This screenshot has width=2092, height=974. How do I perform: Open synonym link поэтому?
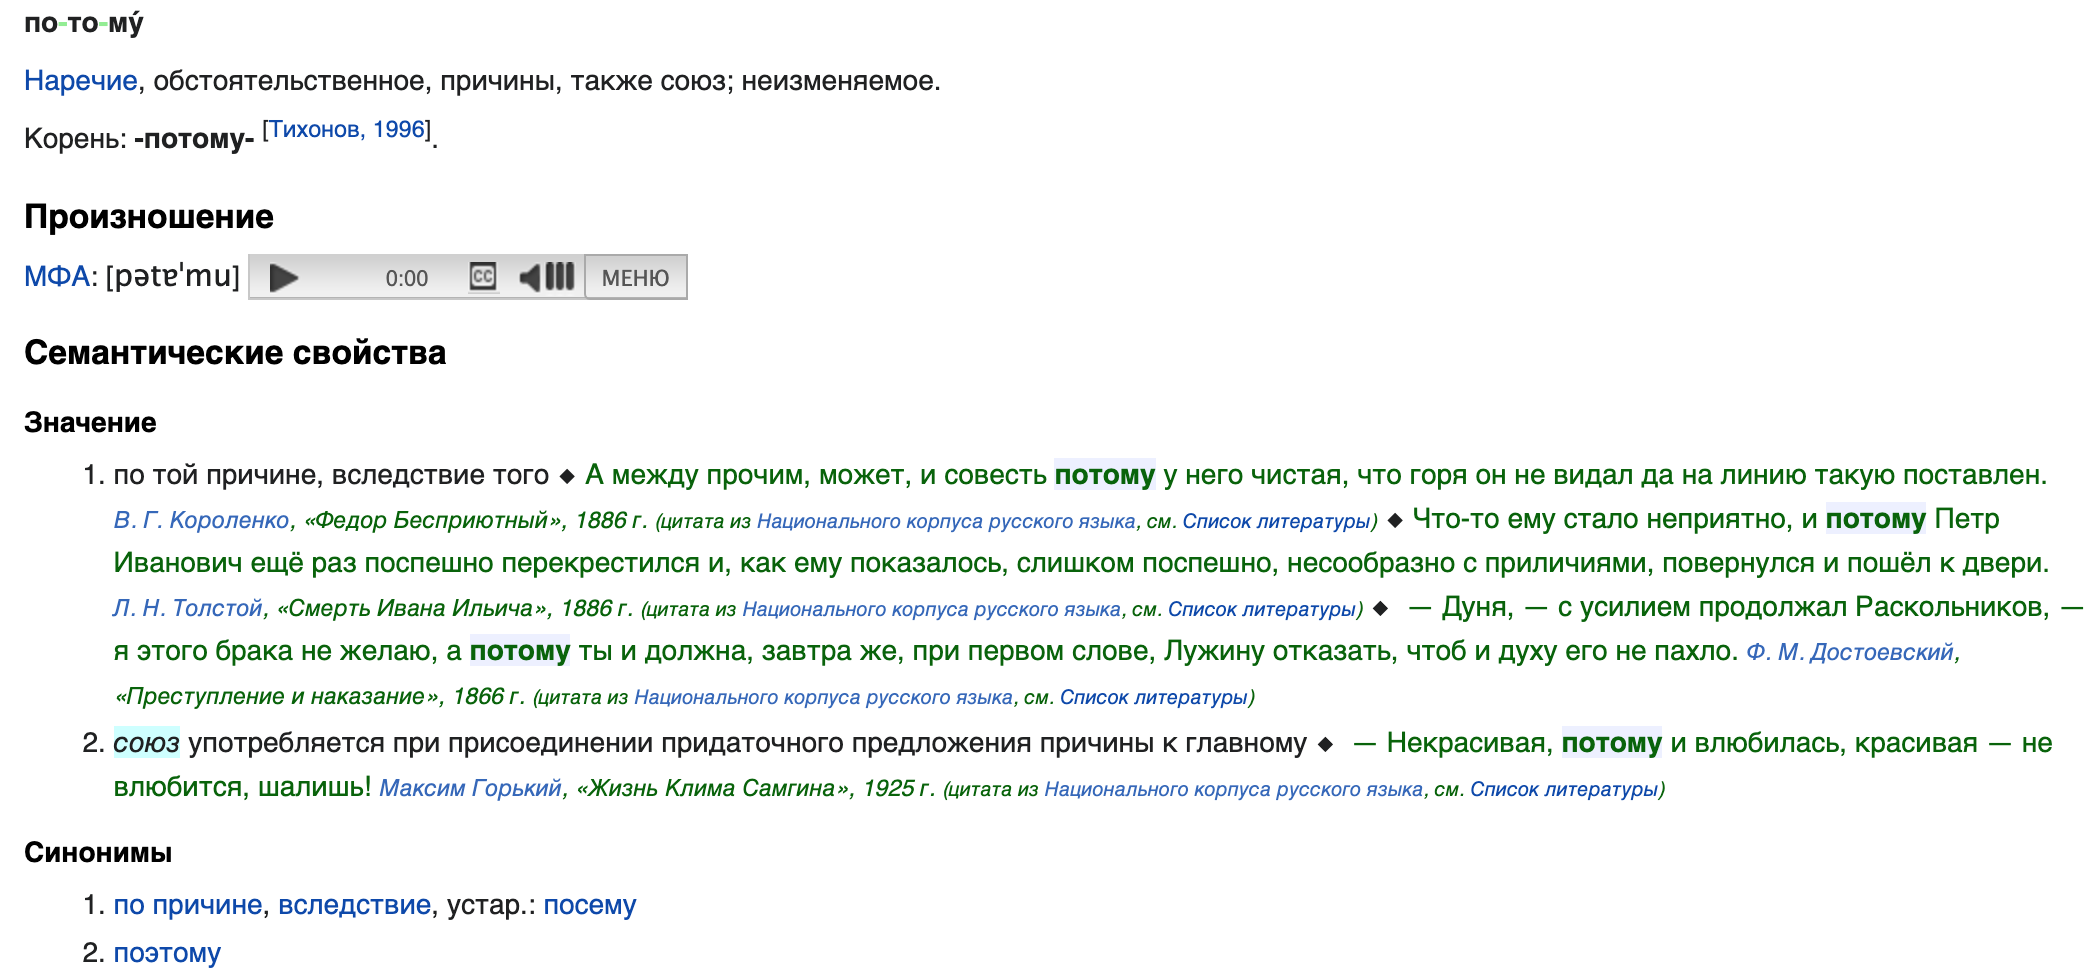click(167, 953)
